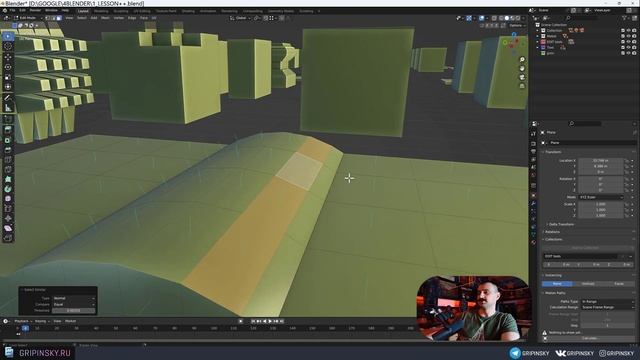
Task: Click the object name field Plane
Action: [587, 142]
